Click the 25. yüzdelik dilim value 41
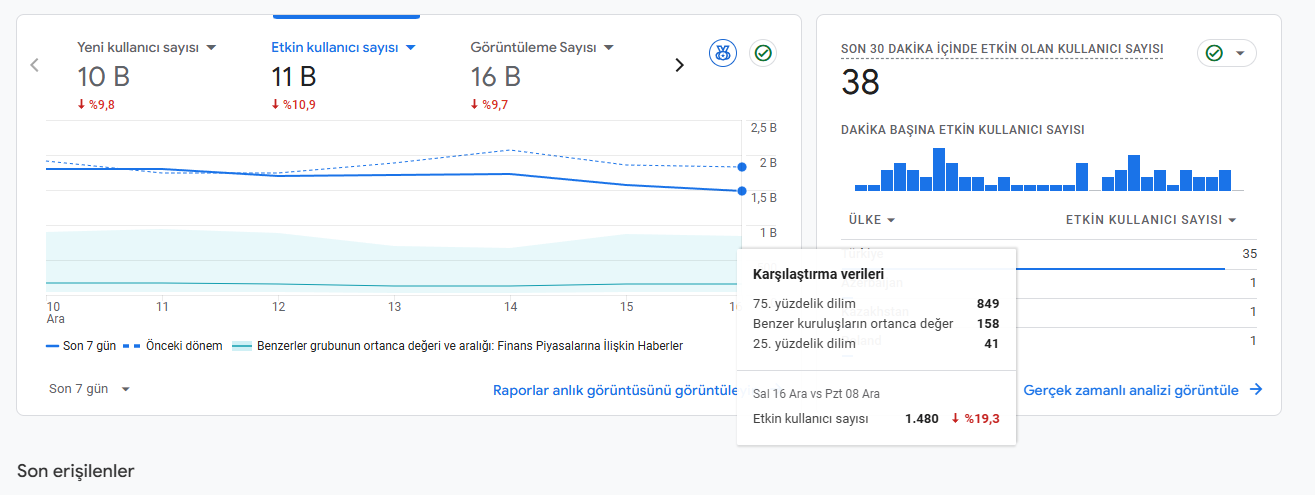Image resolution: width=1315 pixels, height=495 pixels. point(991,344)
